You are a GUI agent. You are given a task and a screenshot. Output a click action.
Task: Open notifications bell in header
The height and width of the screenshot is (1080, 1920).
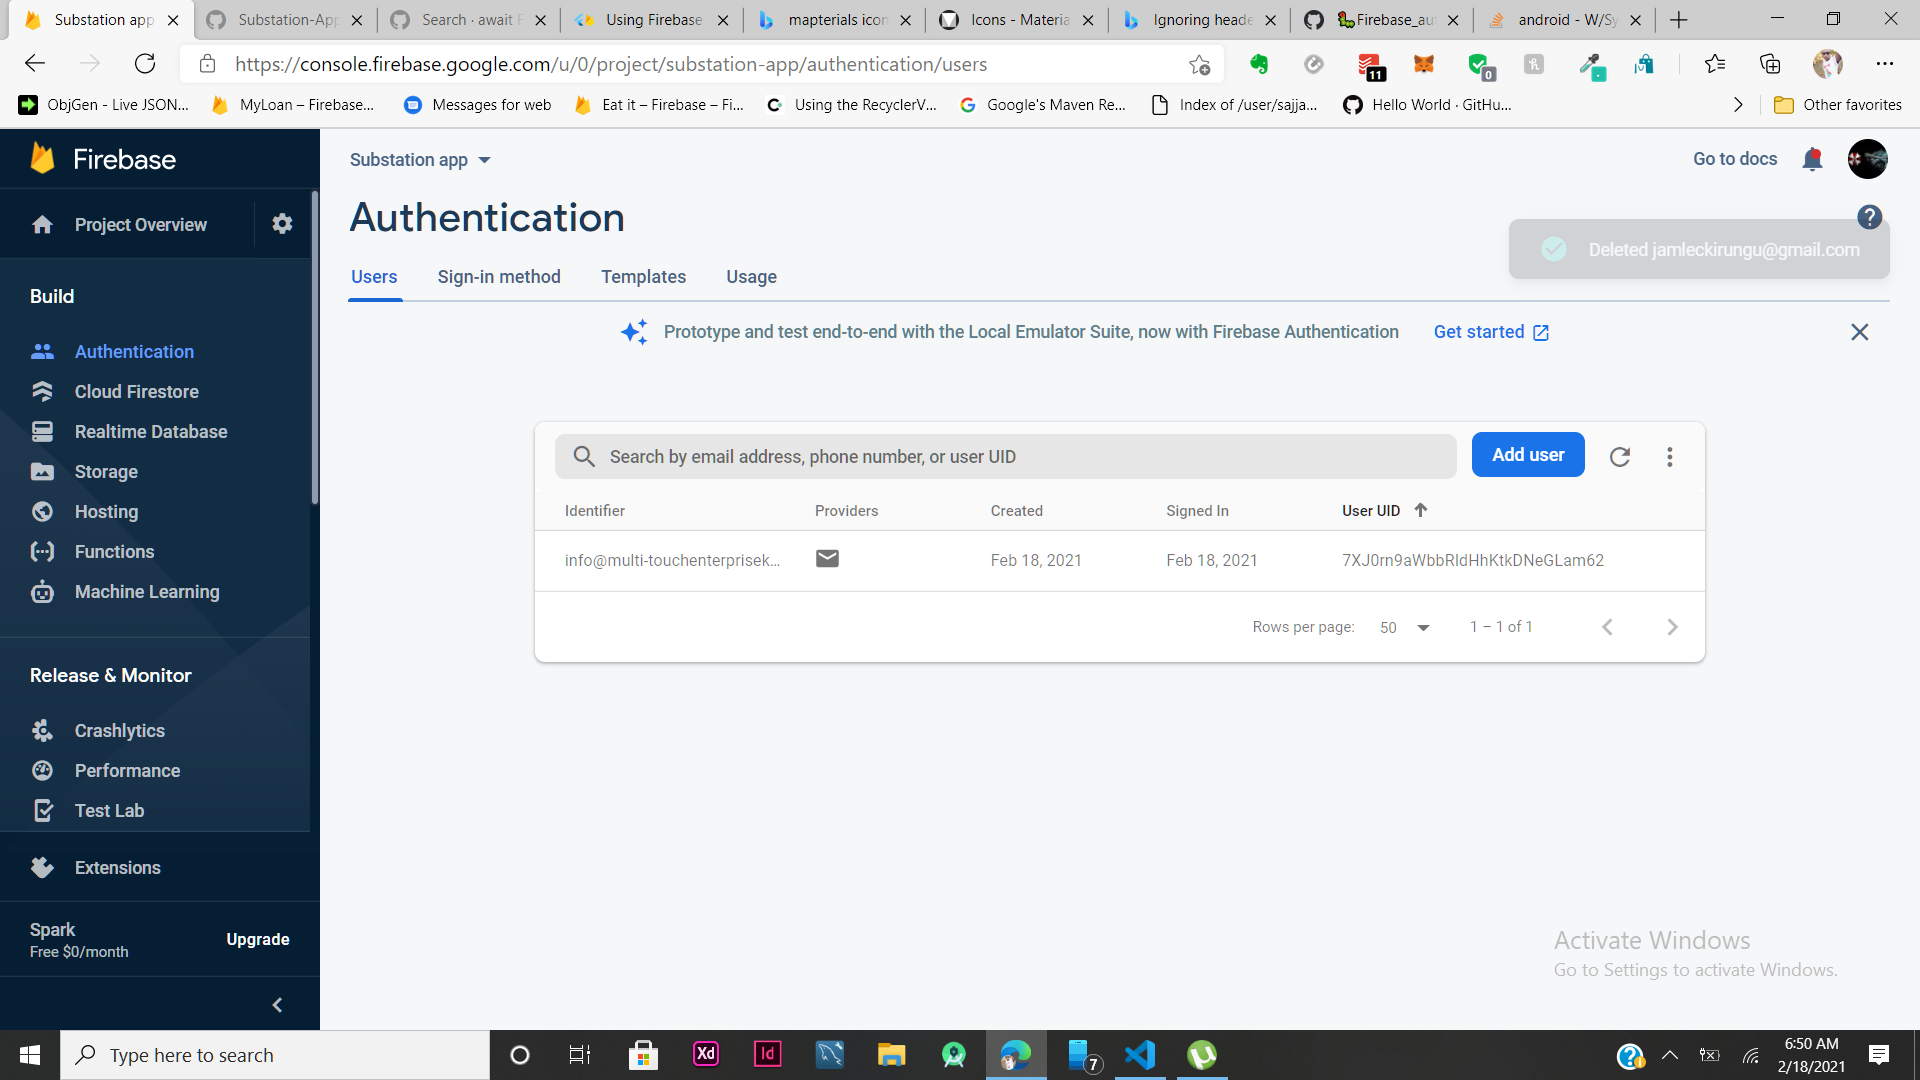pos(1812,159)
